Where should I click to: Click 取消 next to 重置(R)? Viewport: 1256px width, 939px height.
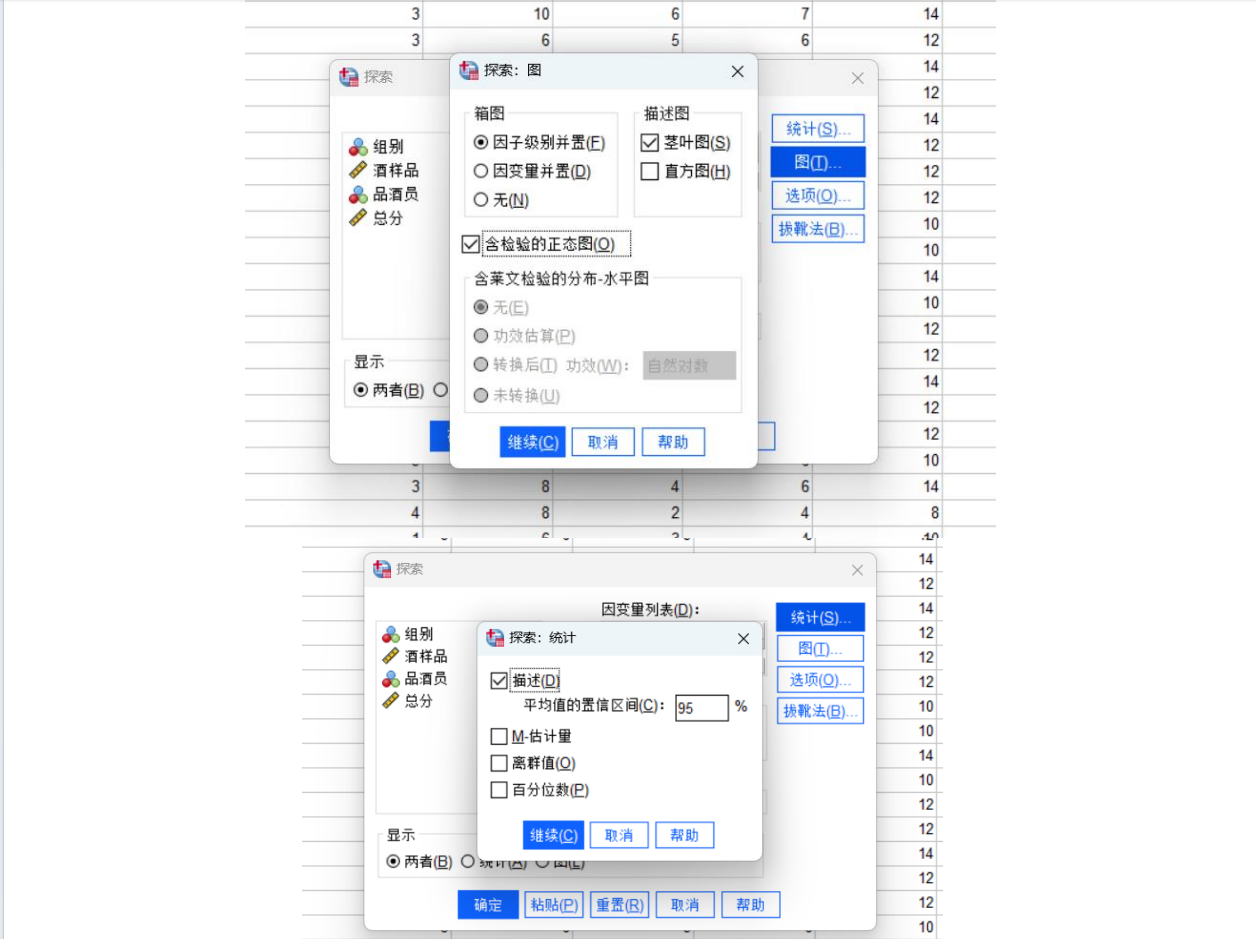[x=685, y=905]
